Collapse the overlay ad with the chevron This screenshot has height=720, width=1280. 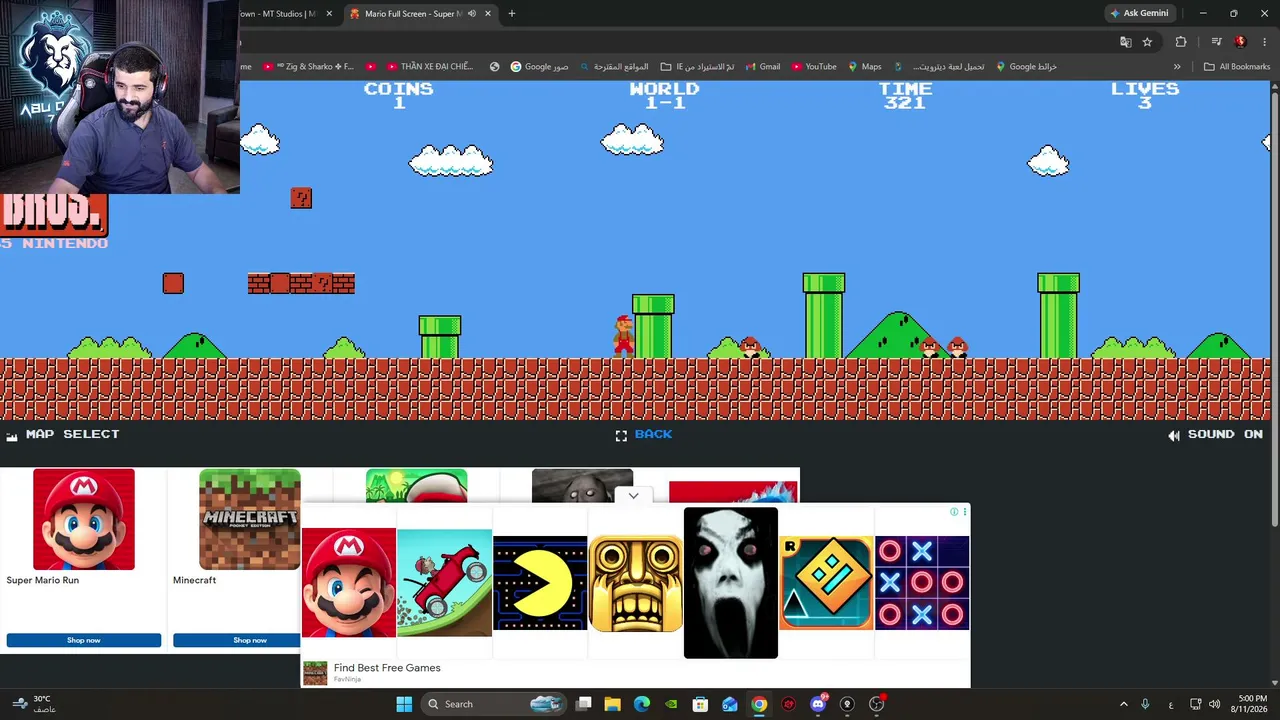tap(633, 496)
